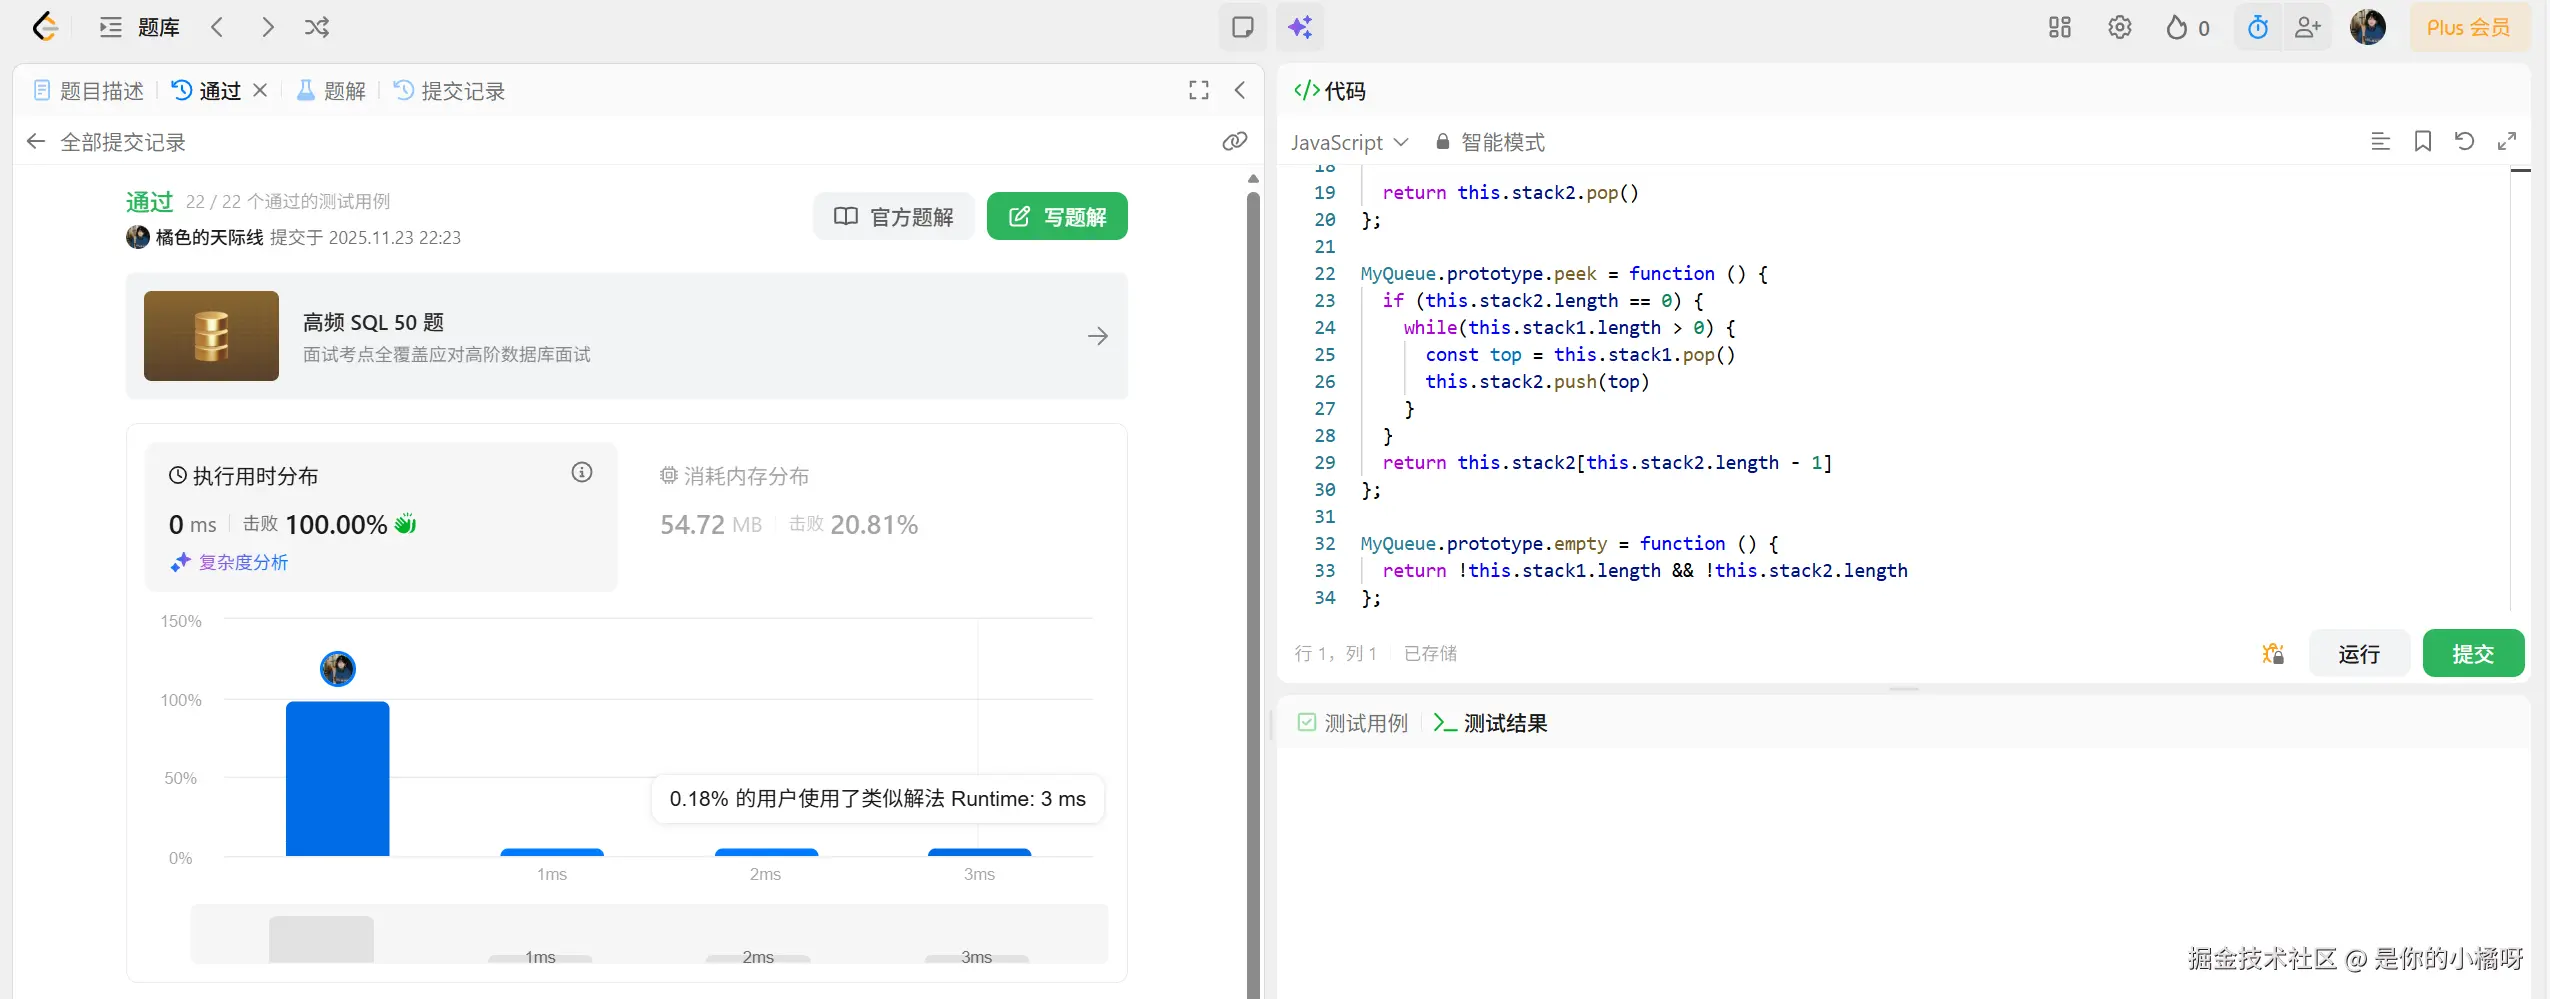Screen dimensions: 2550x999
Task: Collapse the left description panel
Action: coord(1239,90)
